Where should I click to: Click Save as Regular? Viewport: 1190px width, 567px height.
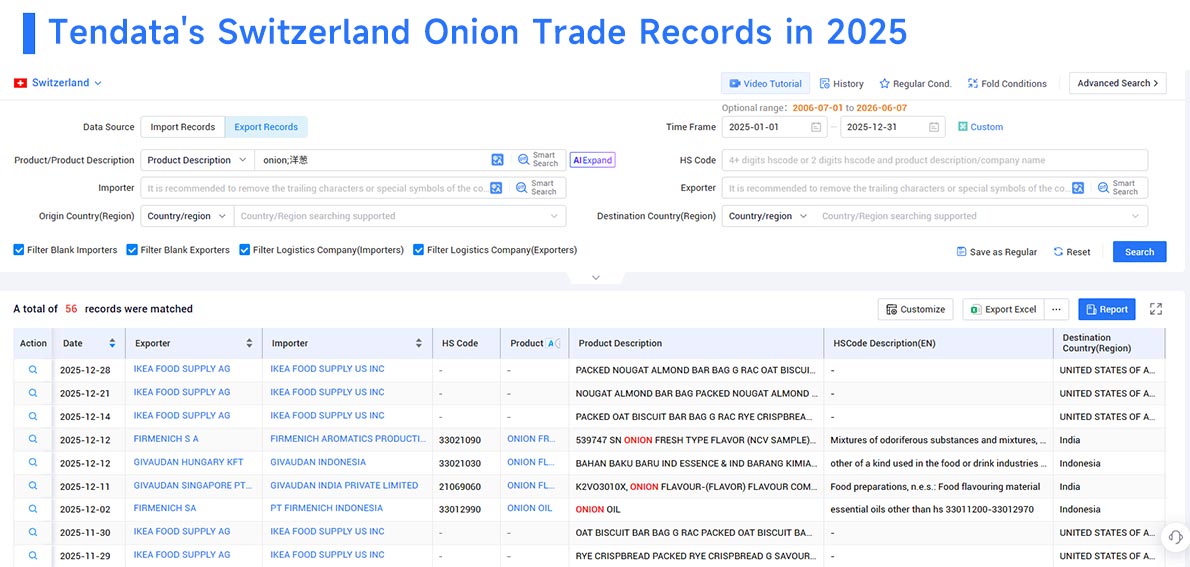[x=996, y=252]
